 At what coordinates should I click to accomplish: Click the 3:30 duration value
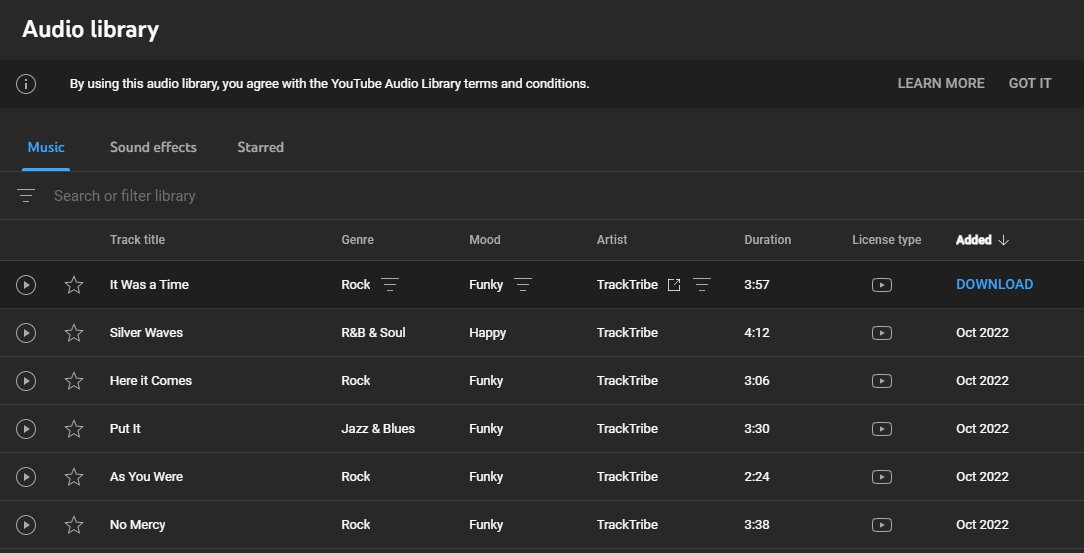pos(757,429)
